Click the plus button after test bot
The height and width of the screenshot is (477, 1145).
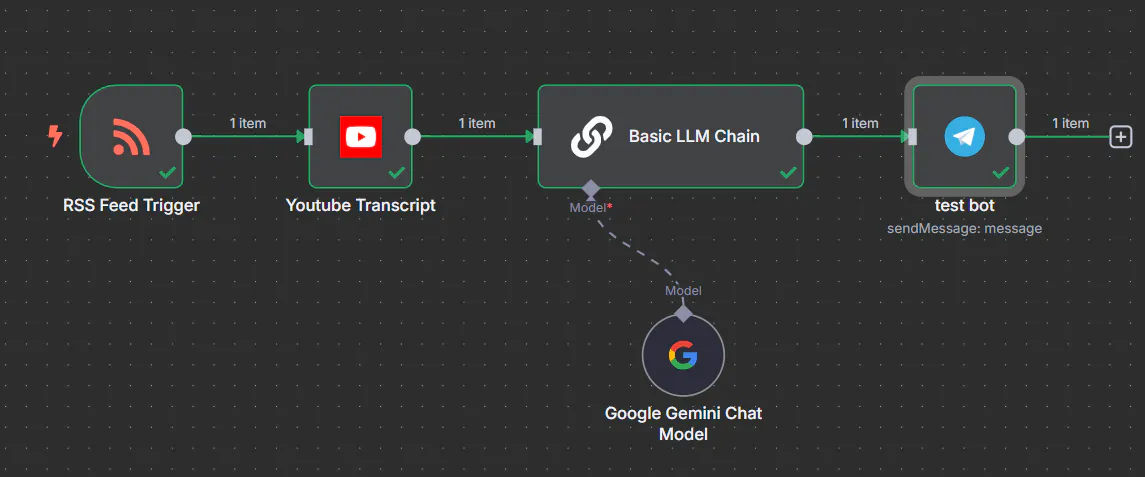coord(1120,137)
